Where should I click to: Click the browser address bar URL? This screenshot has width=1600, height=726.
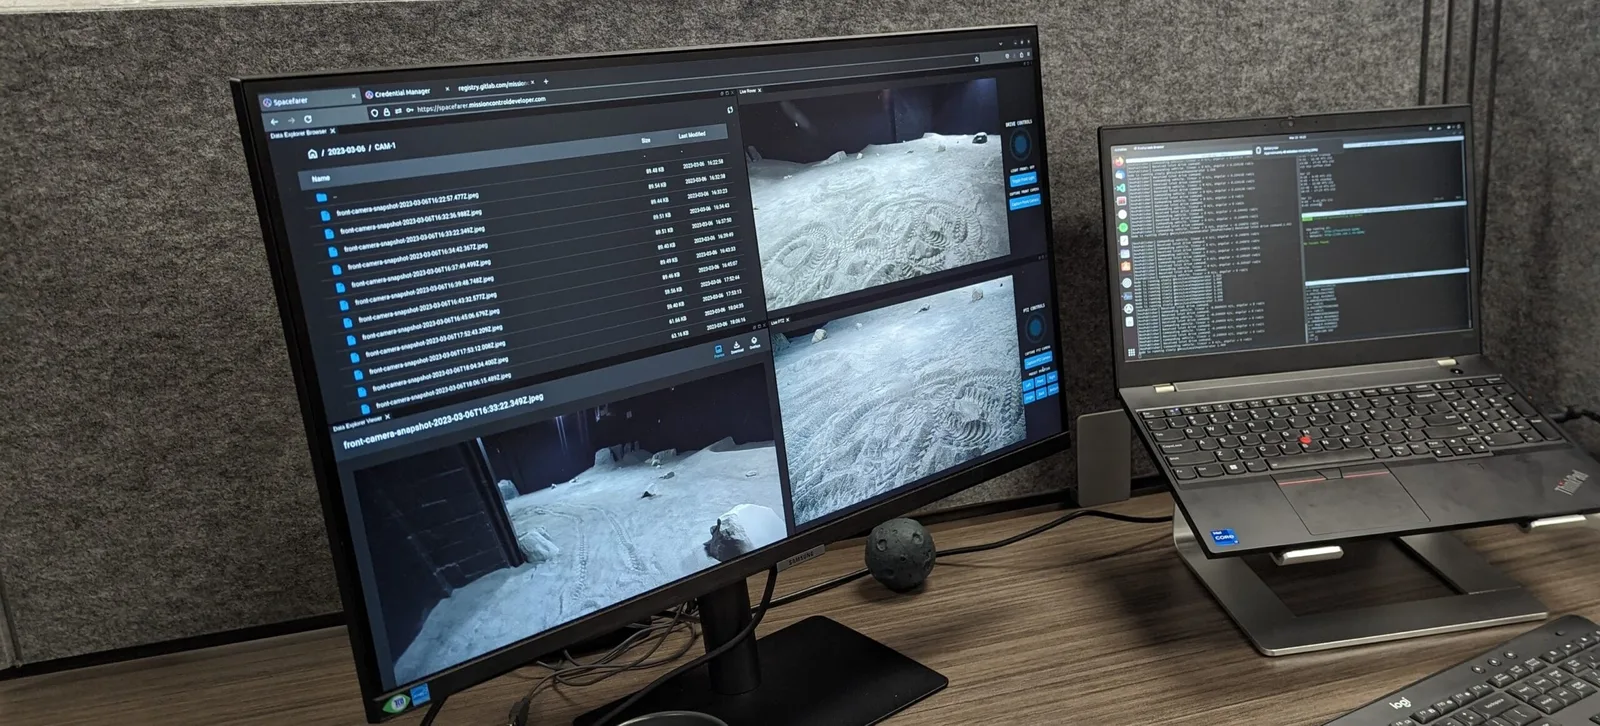(481, 104)
